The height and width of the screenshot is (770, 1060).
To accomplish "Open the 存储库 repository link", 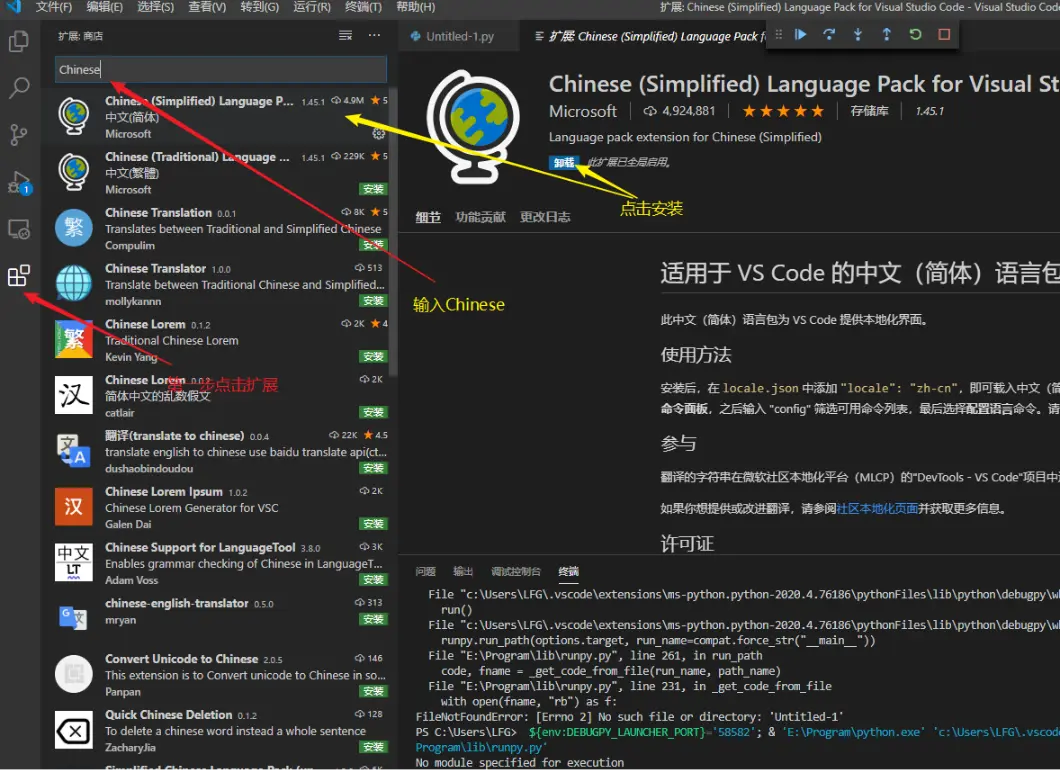I will click(869, 111).
